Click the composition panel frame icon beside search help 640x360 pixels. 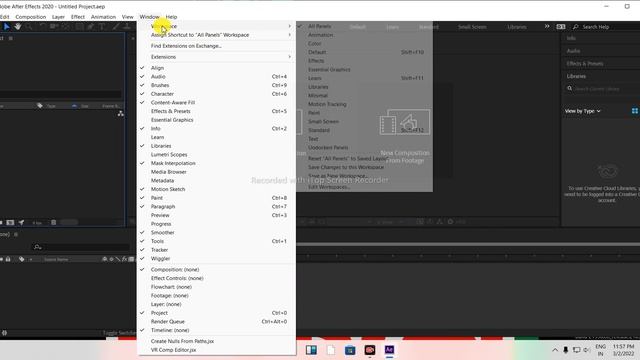point(561,27)
